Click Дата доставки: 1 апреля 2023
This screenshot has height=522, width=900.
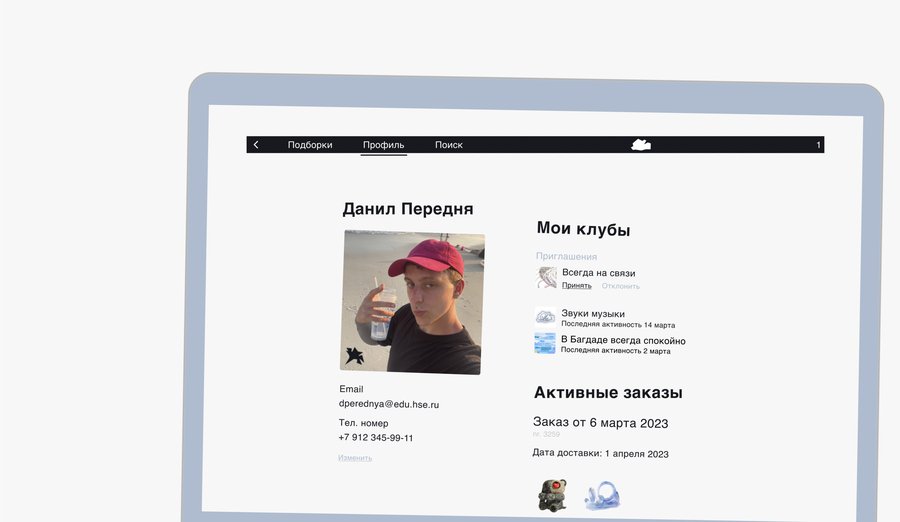point(600,453)
